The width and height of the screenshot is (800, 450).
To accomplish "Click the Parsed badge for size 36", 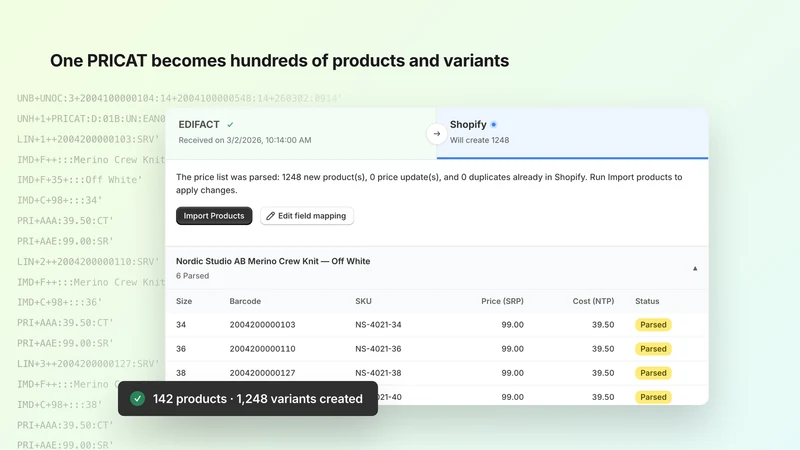I will [653, 349].
